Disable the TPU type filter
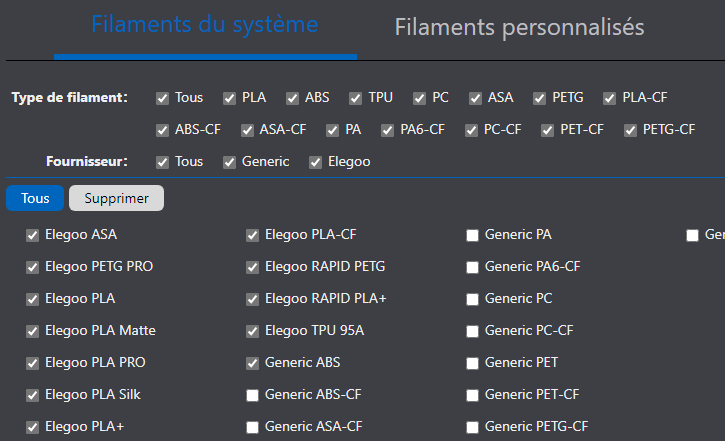The width and height of the screenshot is (725, 441). 356,98
